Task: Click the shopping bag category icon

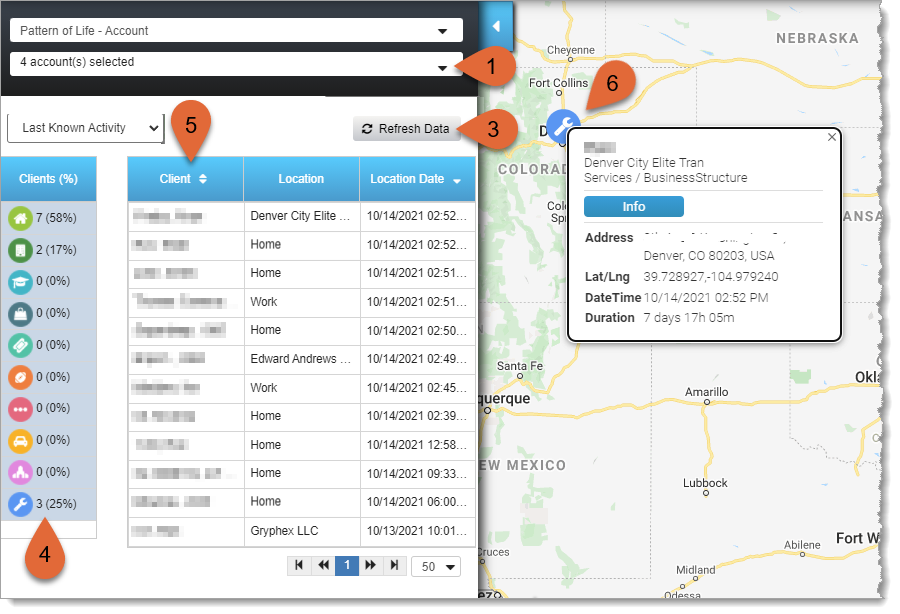Action: tap(19, 313)
